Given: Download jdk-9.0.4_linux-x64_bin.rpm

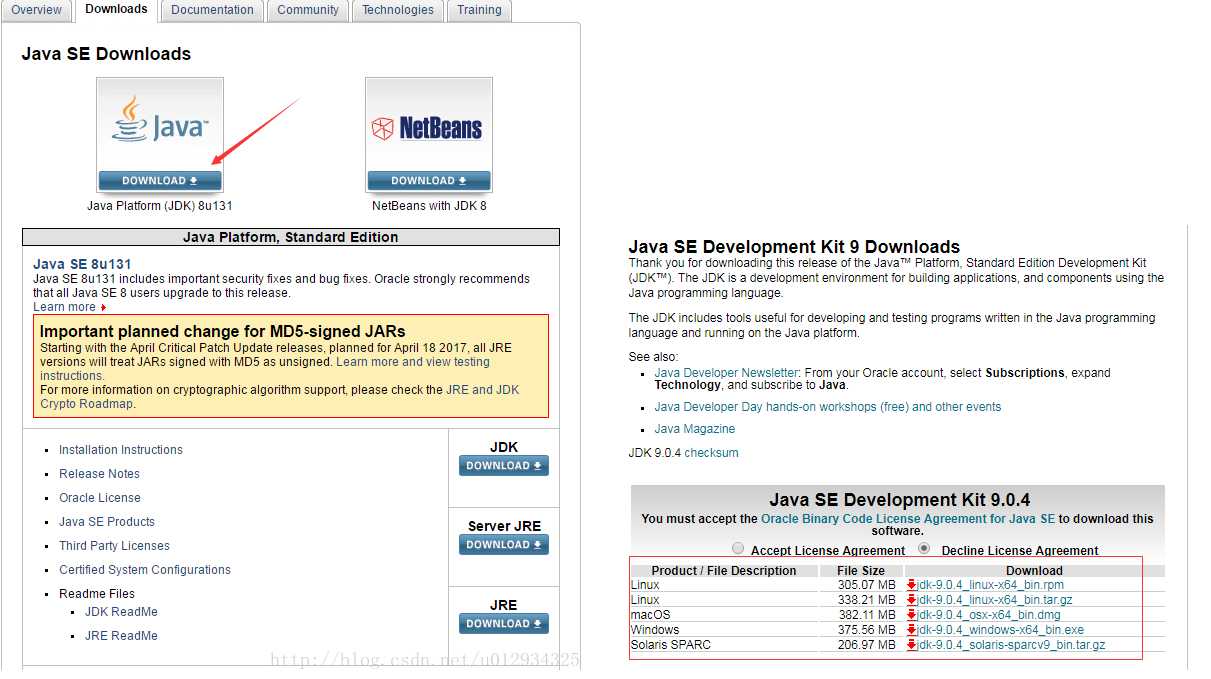Looking at the screenshot, I should point(990,585).
